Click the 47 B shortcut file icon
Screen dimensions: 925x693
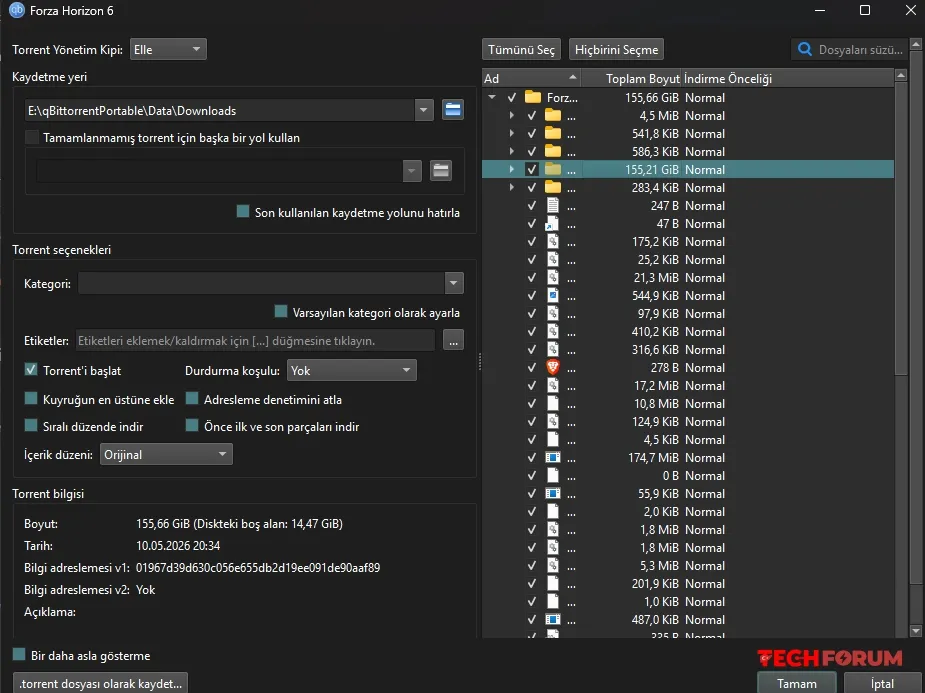click(x=552, y=224)
